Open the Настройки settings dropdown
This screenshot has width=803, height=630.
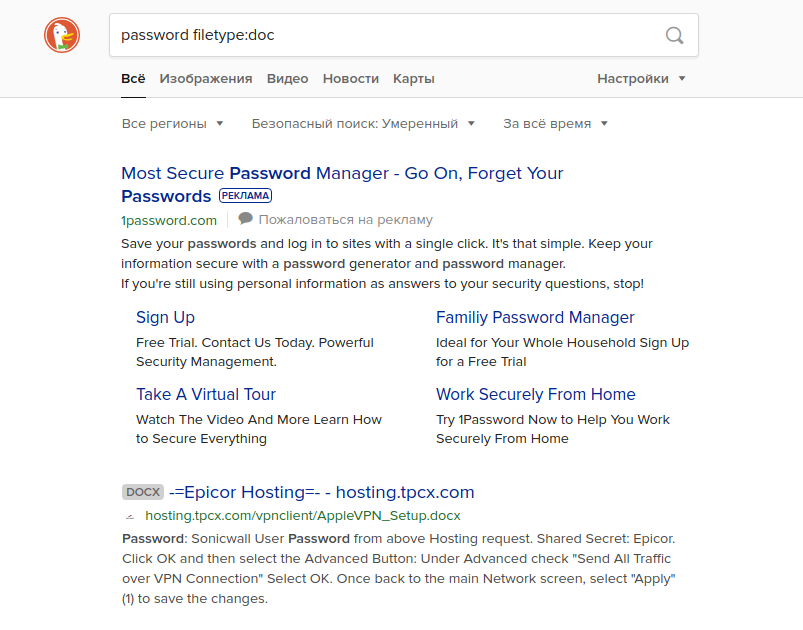pos(641,79)
